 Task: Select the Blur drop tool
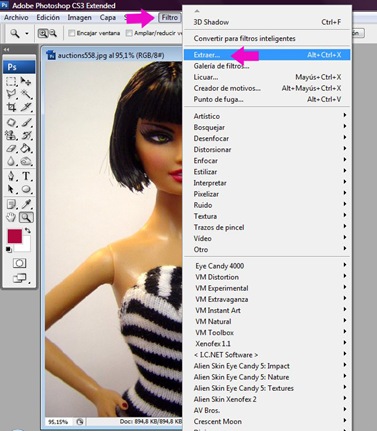pos(11,161)
